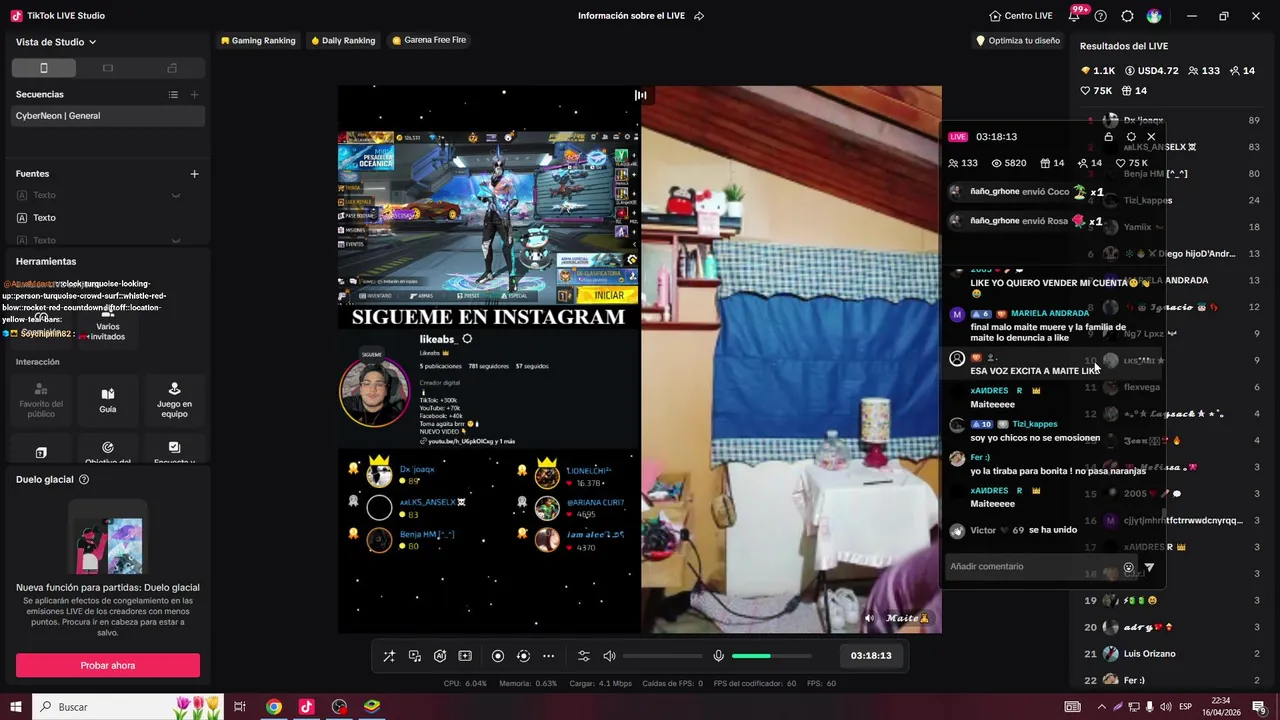Open the profile avatar menu

click(x=1154, y=16)
